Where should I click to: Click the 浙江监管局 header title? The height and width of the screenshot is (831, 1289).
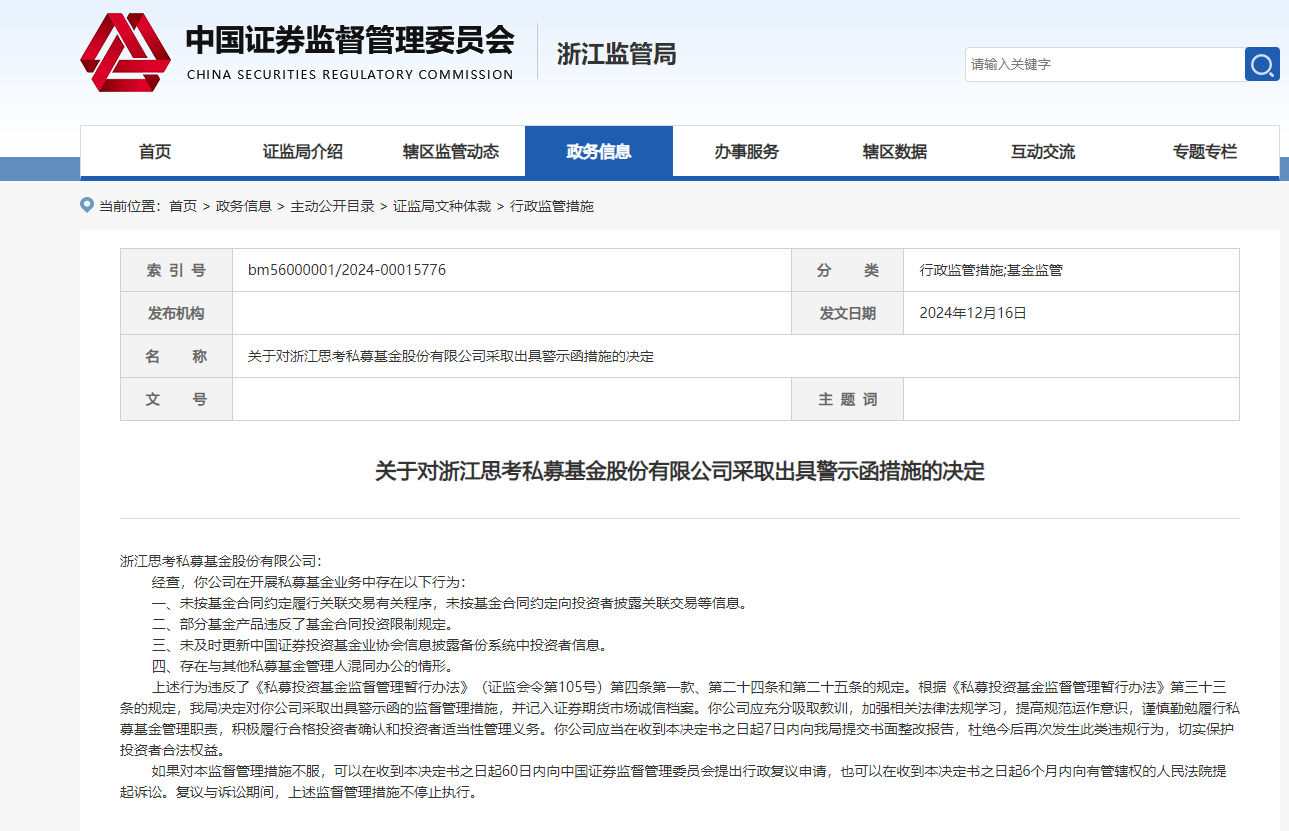[x=616, y=54]
